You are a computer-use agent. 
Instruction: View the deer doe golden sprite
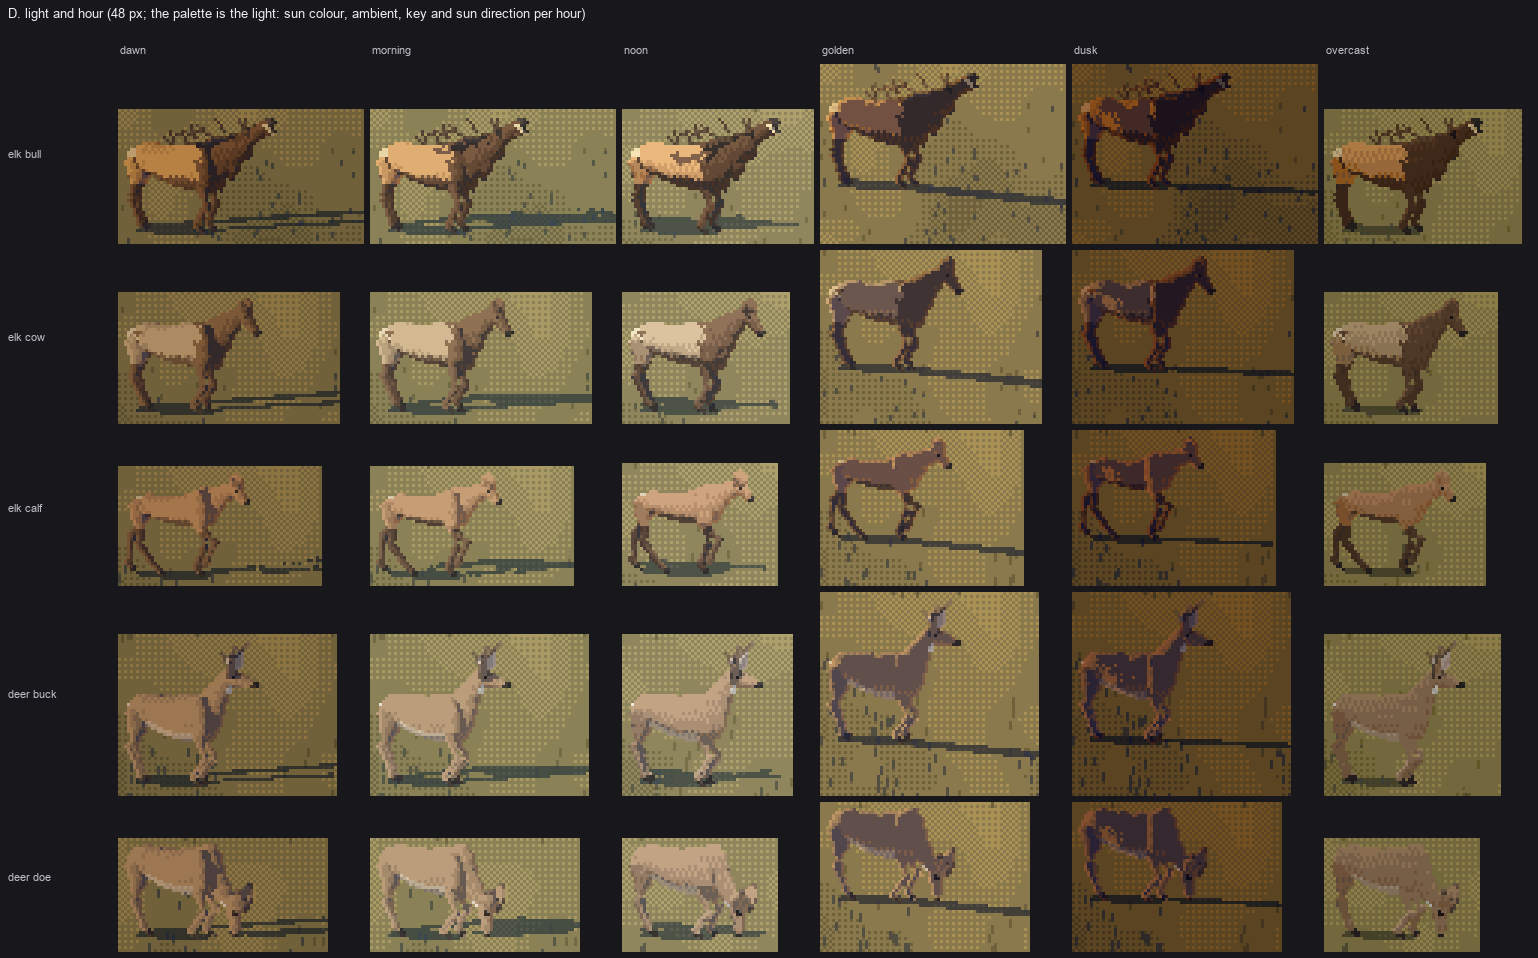[925, 877]
